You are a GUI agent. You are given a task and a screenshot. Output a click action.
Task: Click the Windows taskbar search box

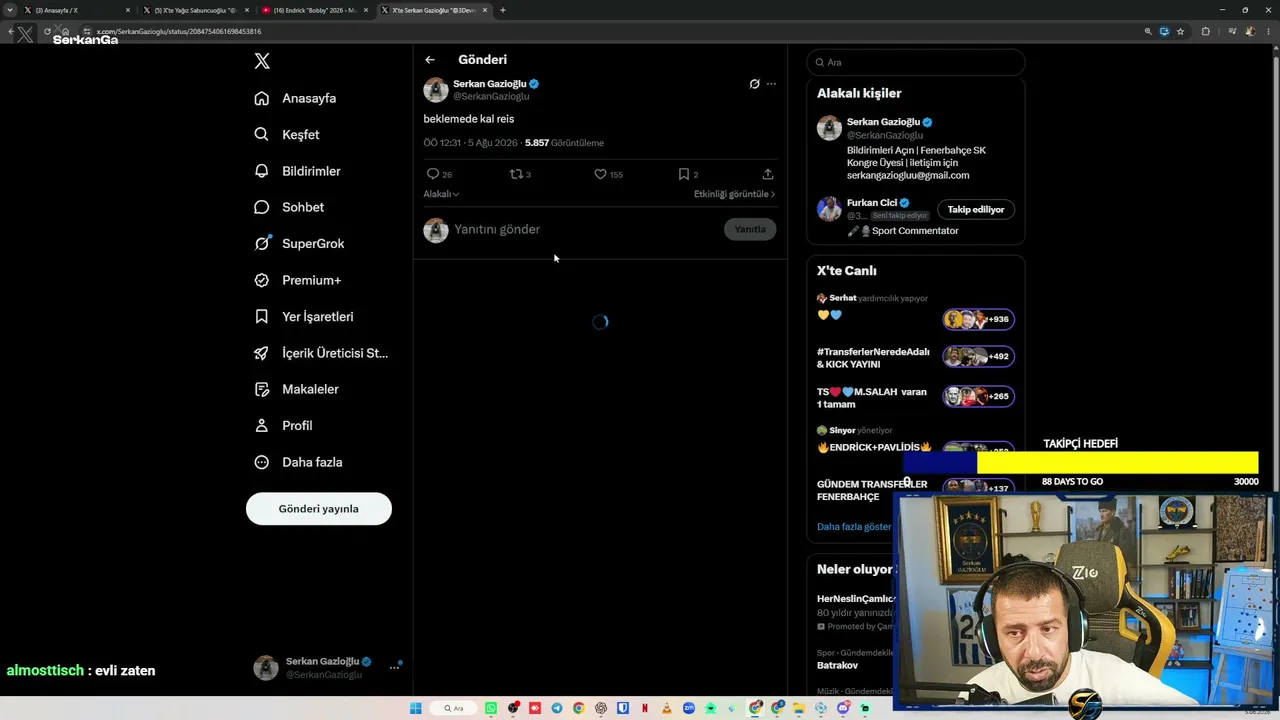[454, 708]
